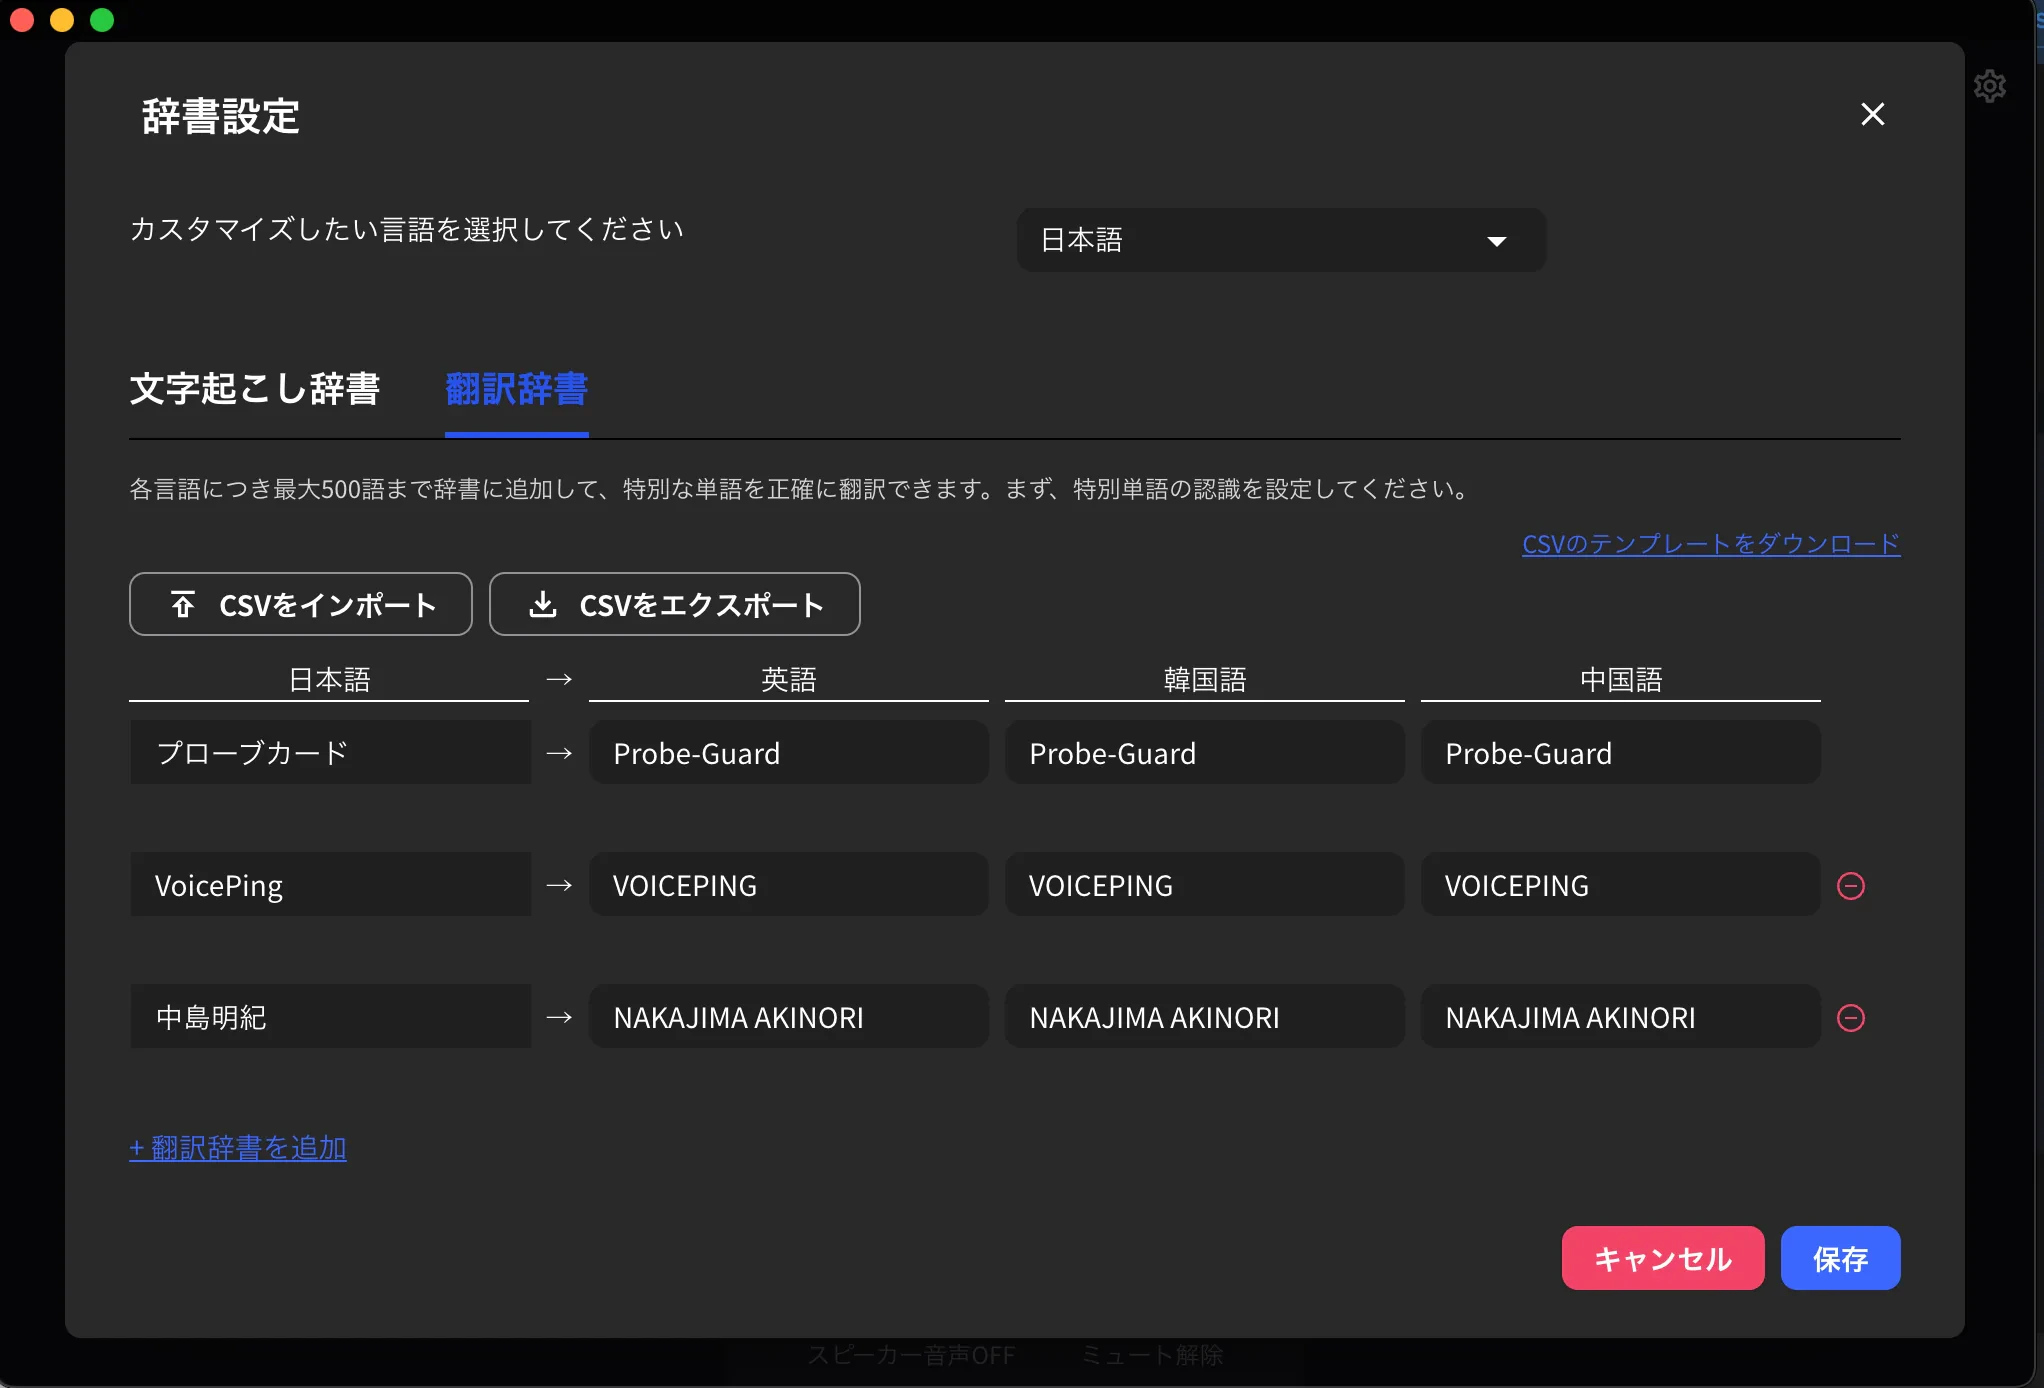Edit Chinese VOICEPING translation field
The width and height of the screenshot is (2044, 1388).
pos(1621,884)
